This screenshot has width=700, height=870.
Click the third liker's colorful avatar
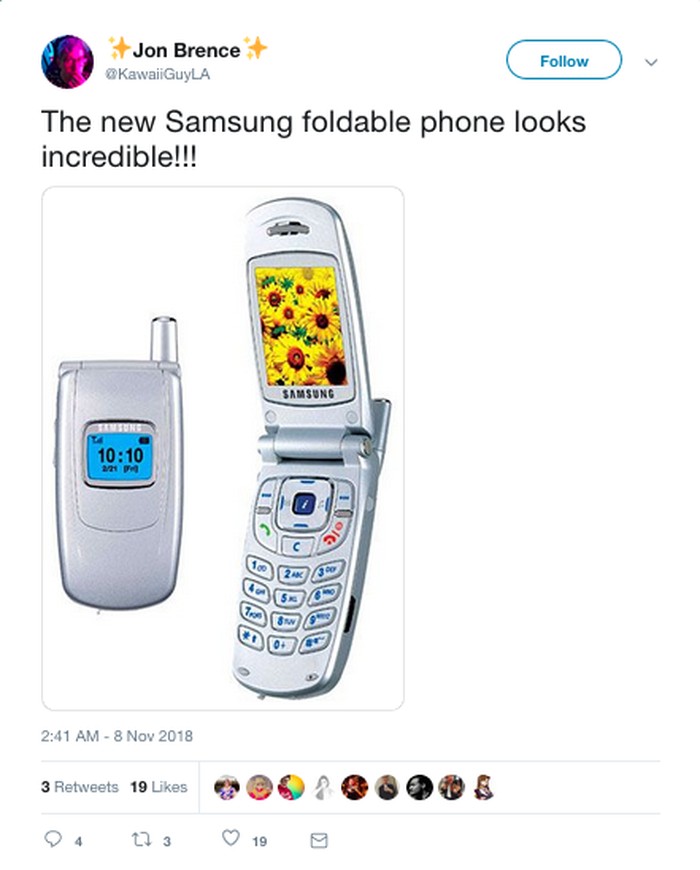point(291,787)
